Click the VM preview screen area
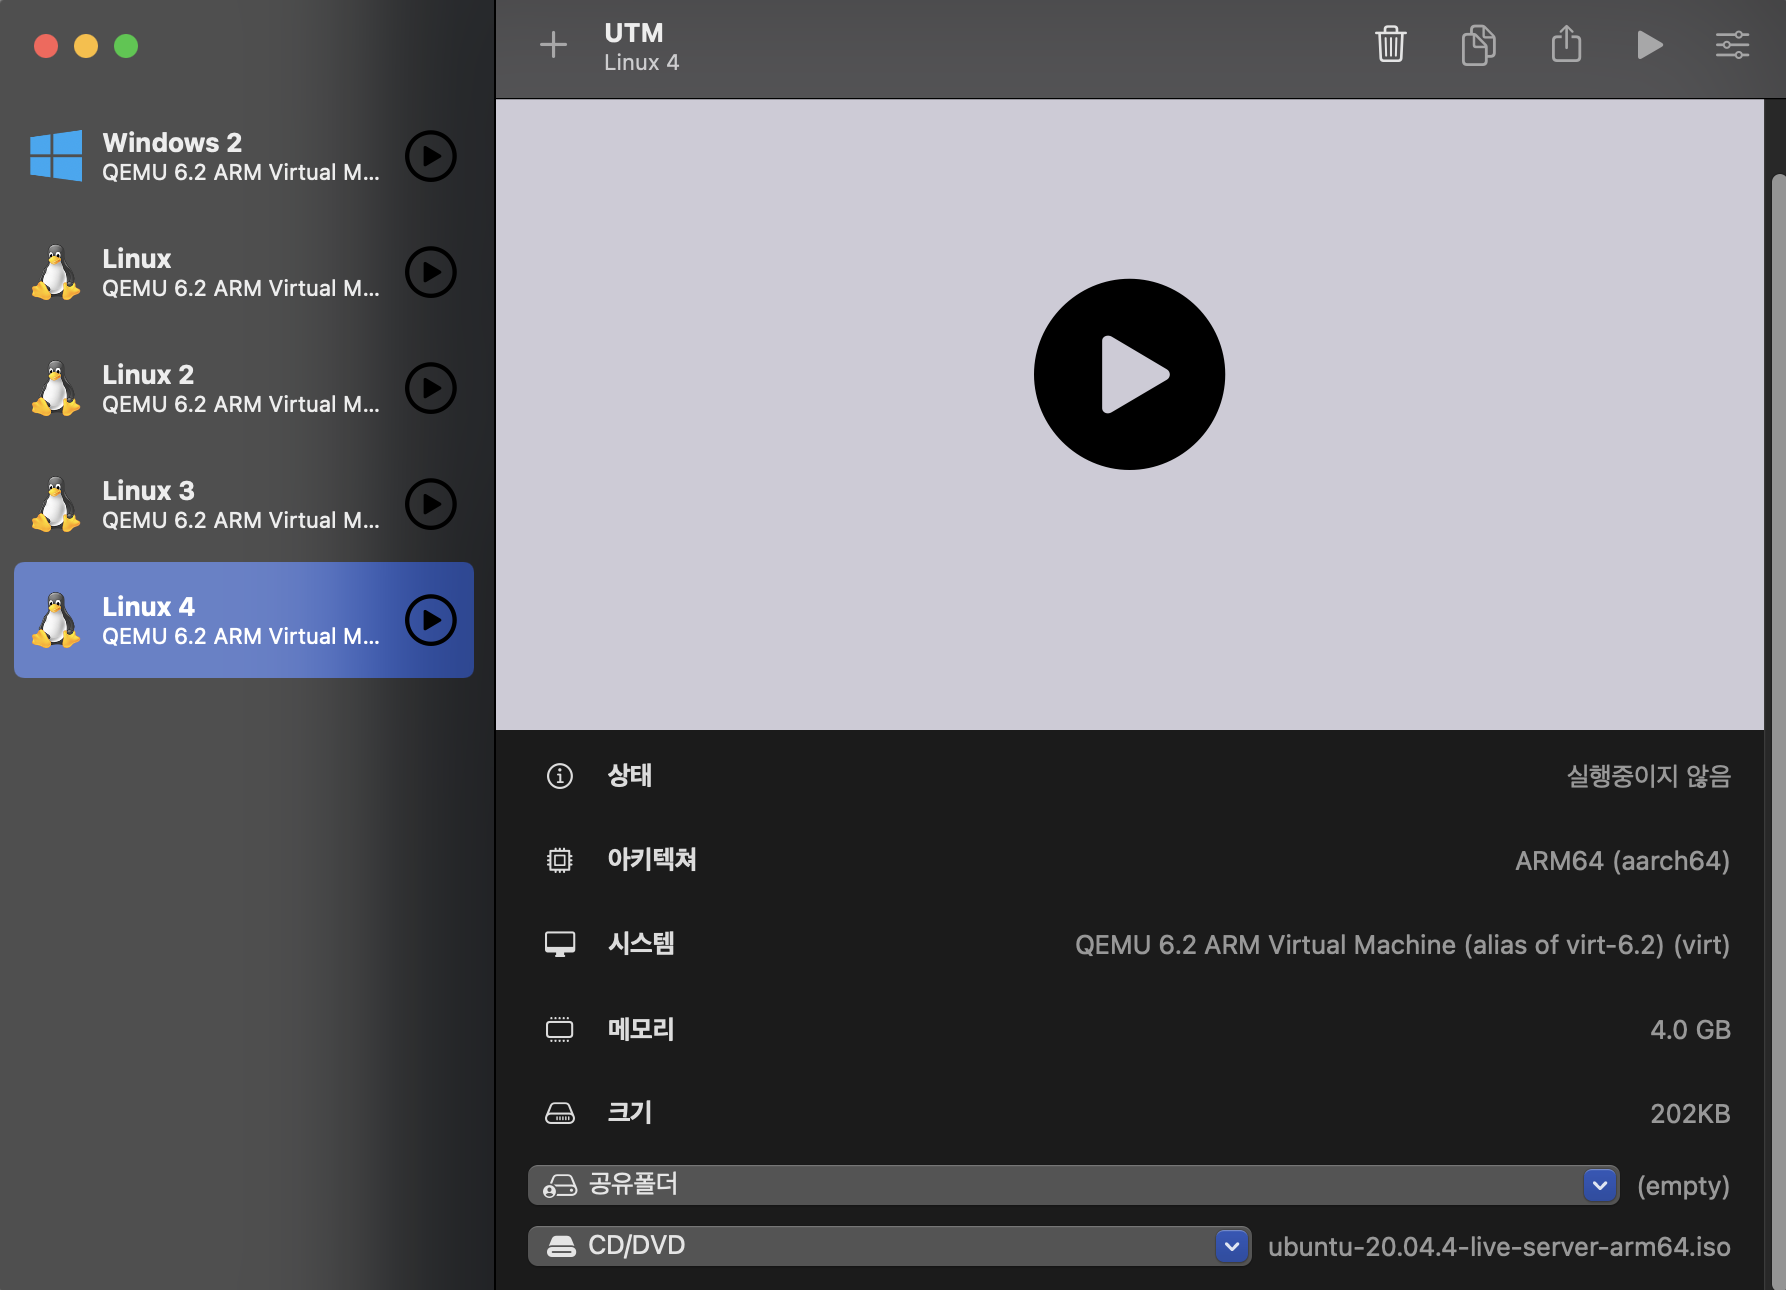This screenshot has height=1290, width=1786. click(1129, 414)
